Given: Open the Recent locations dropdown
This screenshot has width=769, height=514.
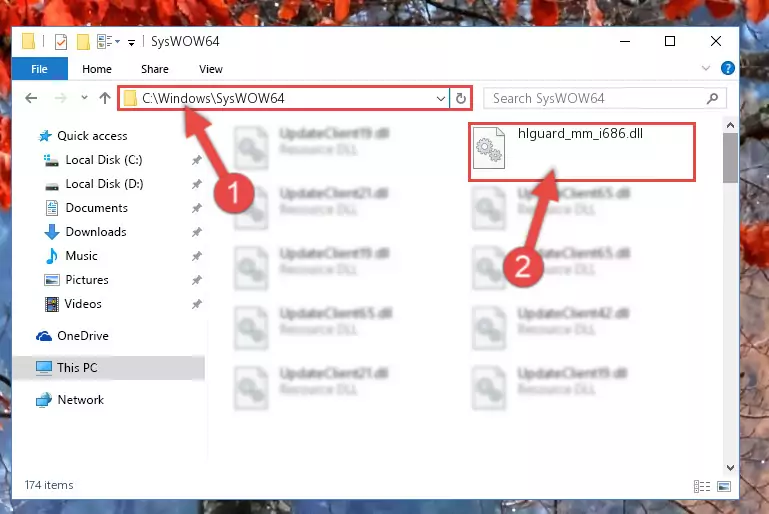Looking at the screenshot, I should coord(84,98).
